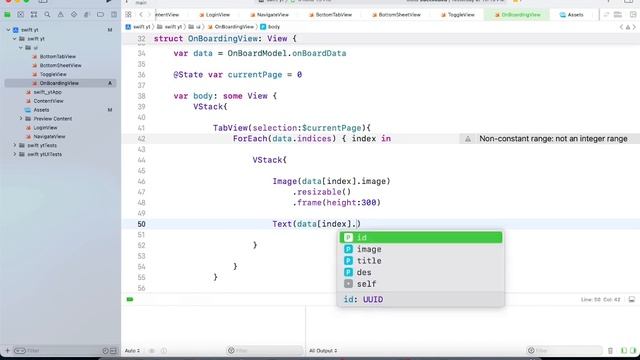Expand the swift ytTests folder

(x=15, y=145)
